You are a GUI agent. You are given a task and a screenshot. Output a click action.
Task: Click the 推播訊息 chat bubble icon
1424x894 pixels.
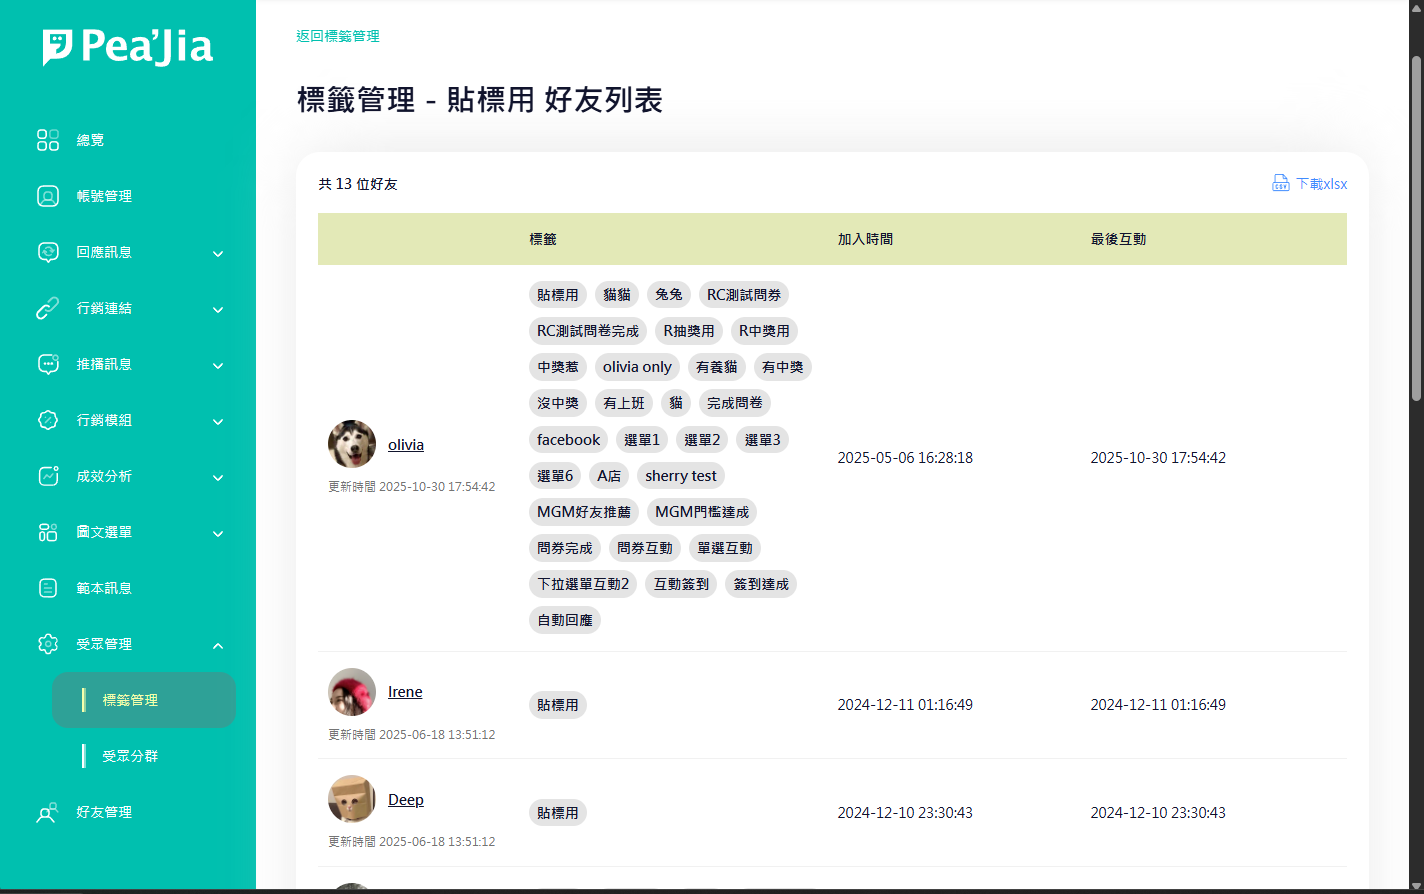click(48, 364)
